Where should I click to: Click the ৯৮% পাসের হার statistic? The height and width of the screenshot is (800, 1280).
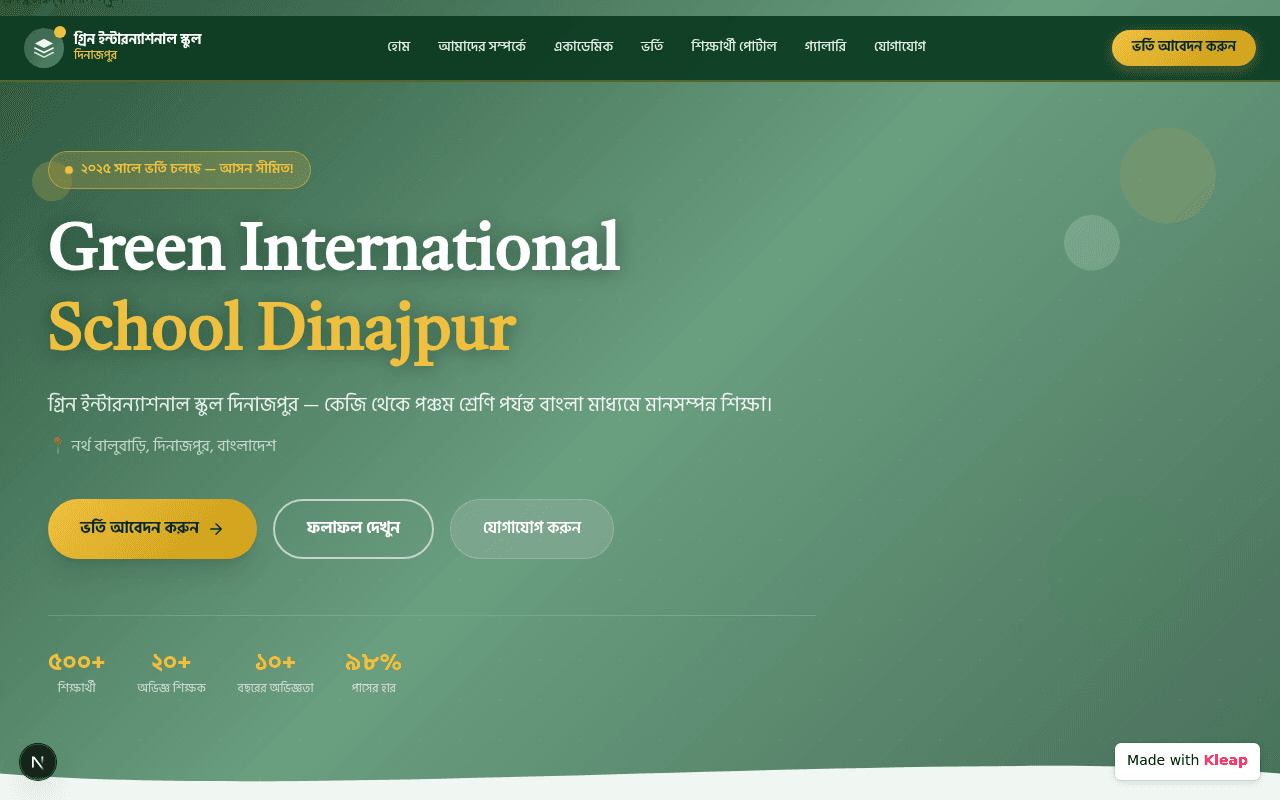click(x=373, y=673)
